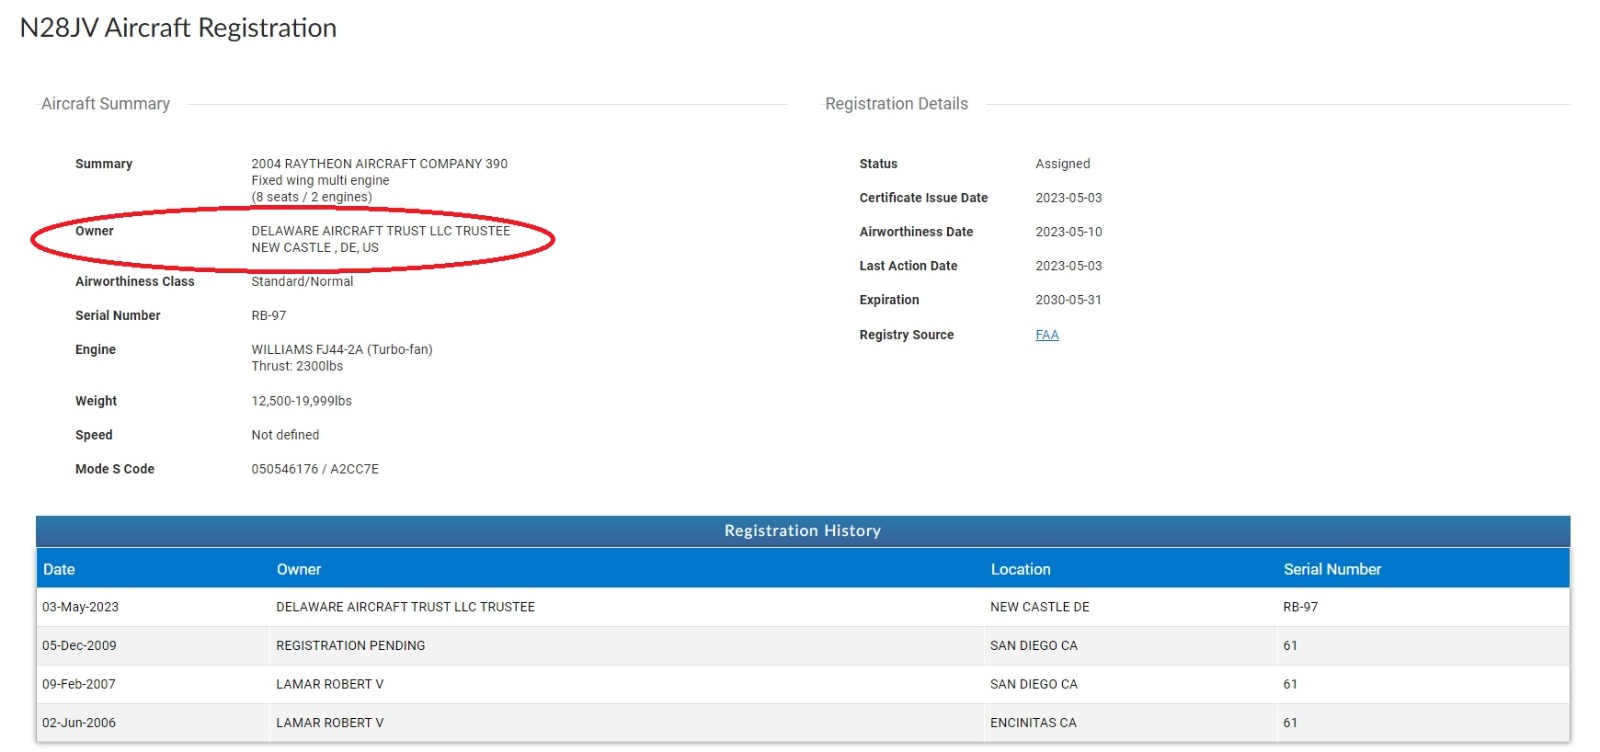Select the 2004 RAYTHEON AIRCRAFT COMPANY 390 text
Viewport: 1600px width, 752px height.
pos(379,164)
